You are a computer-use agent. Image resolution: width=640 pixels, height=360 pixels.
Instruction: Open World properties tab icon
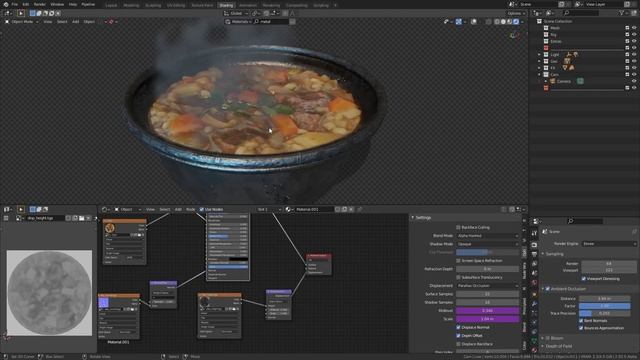pos(534,283)
